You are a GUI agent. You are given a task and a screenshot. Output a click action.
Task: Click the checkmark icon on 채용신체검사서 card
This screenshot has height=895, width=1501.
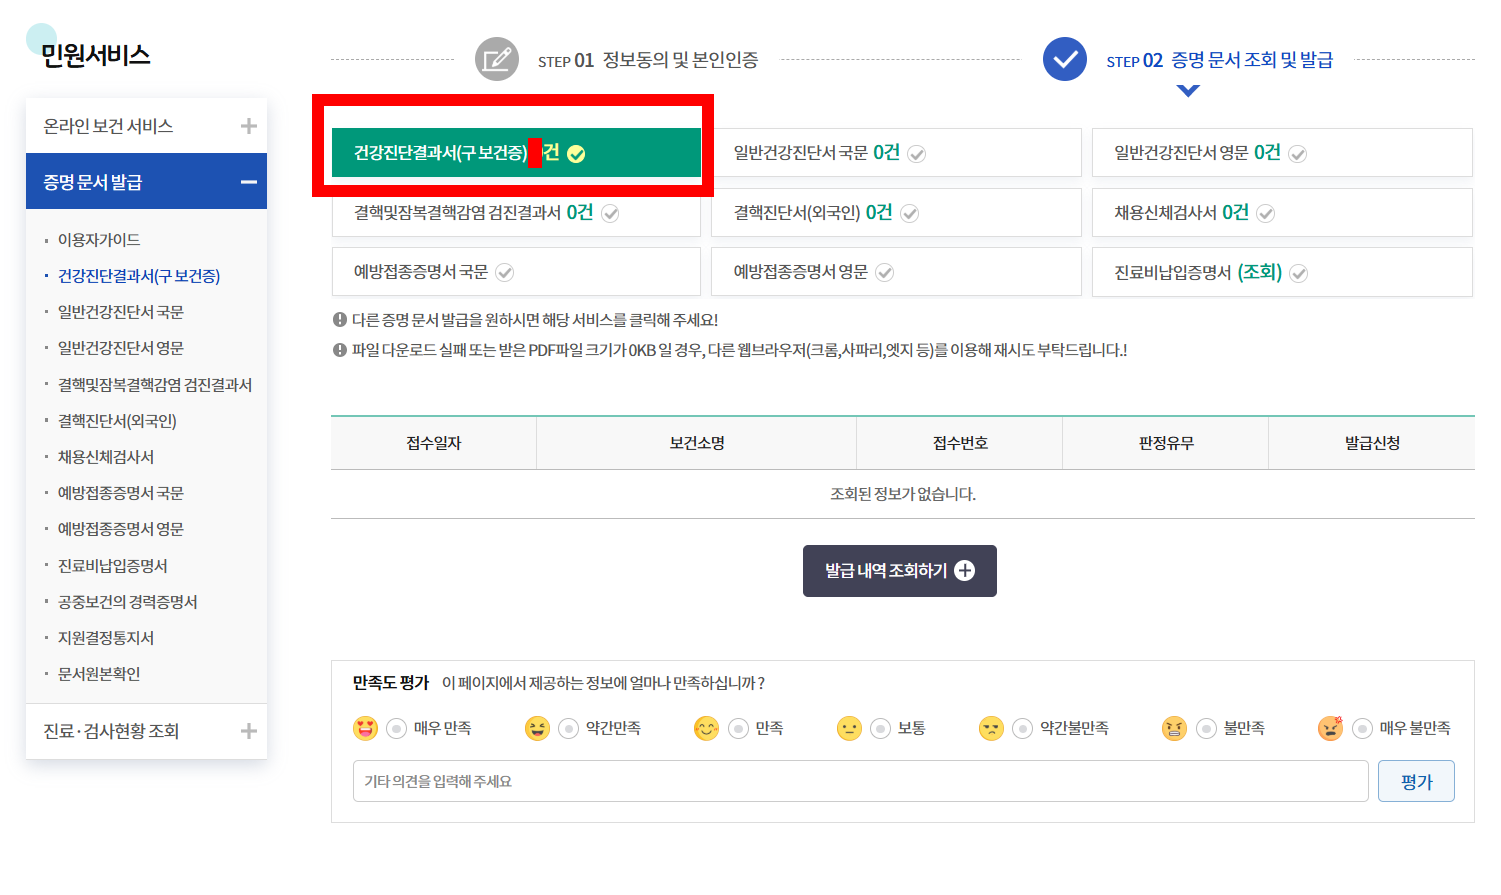1266,212
